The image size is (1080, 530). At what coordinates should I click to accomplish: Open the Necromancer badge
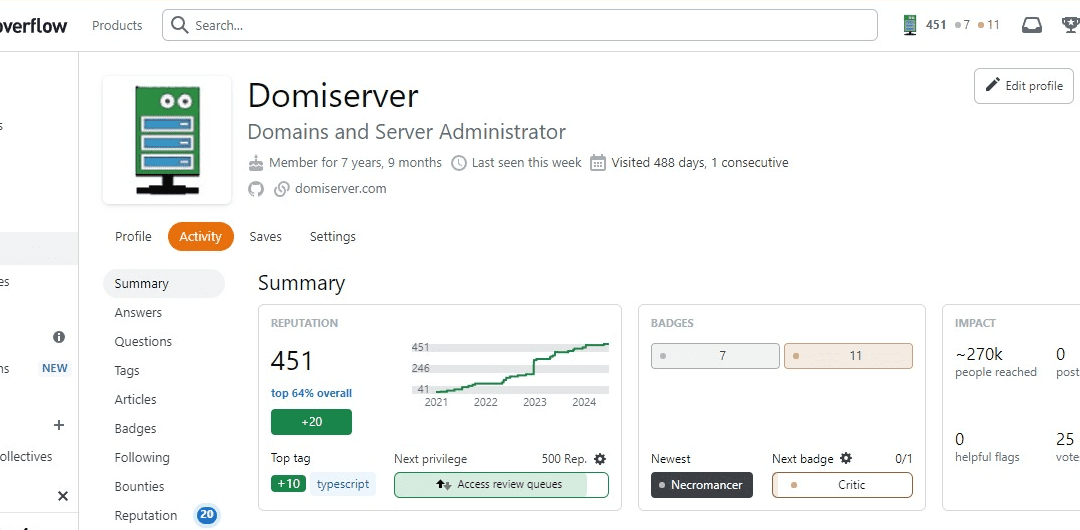coord(701,485)
